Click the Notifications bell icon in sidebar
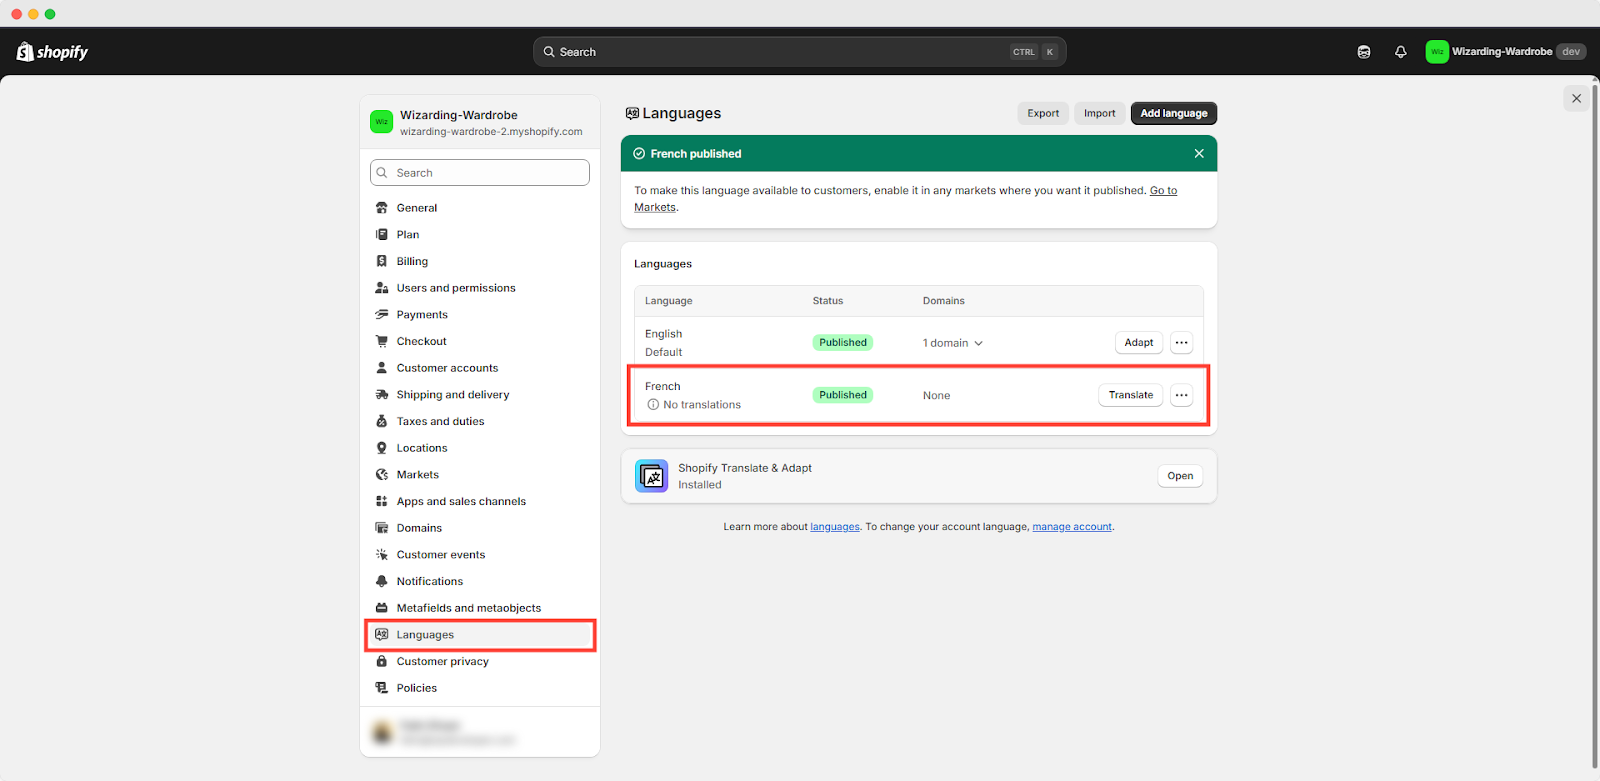Viewport: 1600px width, 781px height. click(382, 581)
